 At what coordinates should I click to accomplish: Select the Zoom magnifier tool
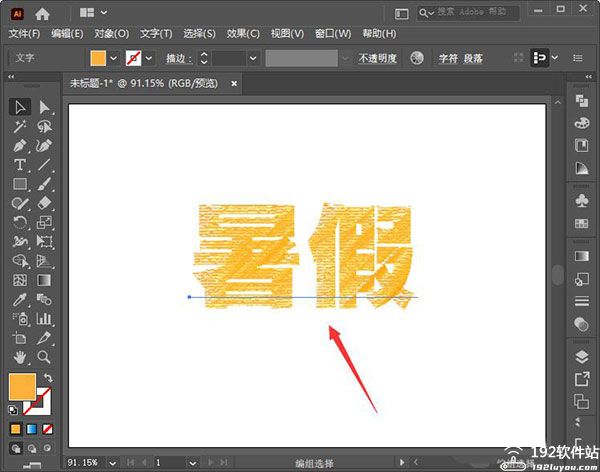(44, 356)
